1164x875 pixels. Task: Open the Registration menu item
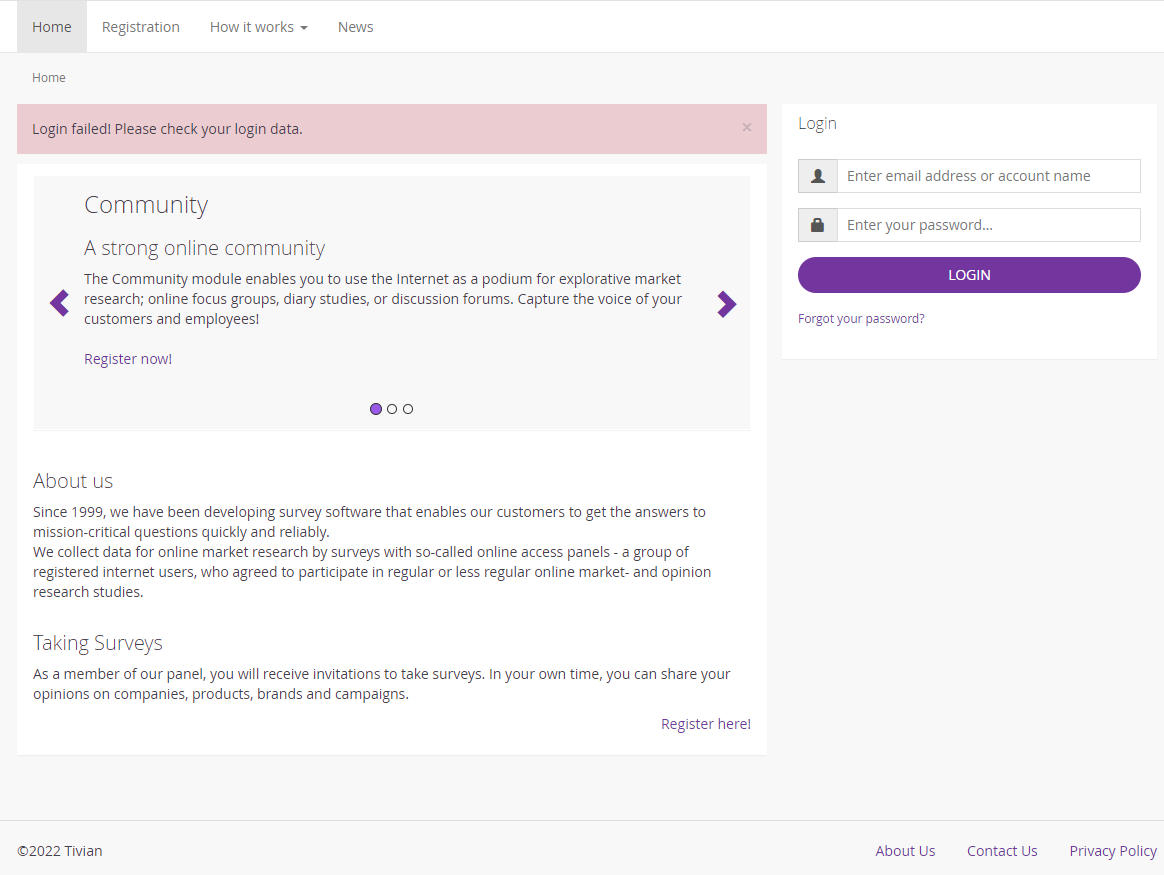[140, 27]
